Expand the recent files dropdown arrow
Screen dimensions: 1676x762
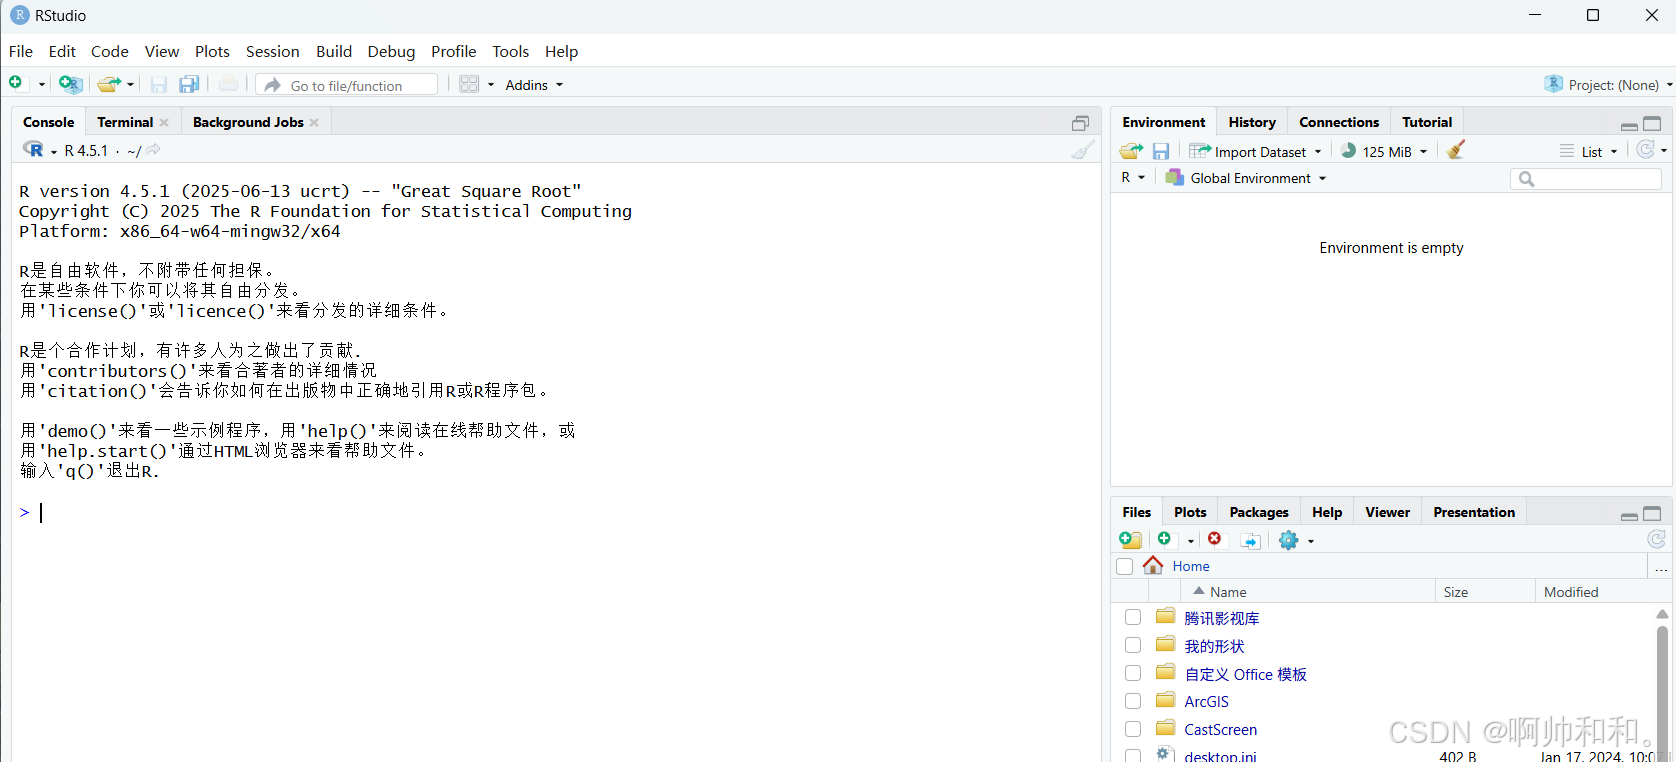tap(130, 85)
